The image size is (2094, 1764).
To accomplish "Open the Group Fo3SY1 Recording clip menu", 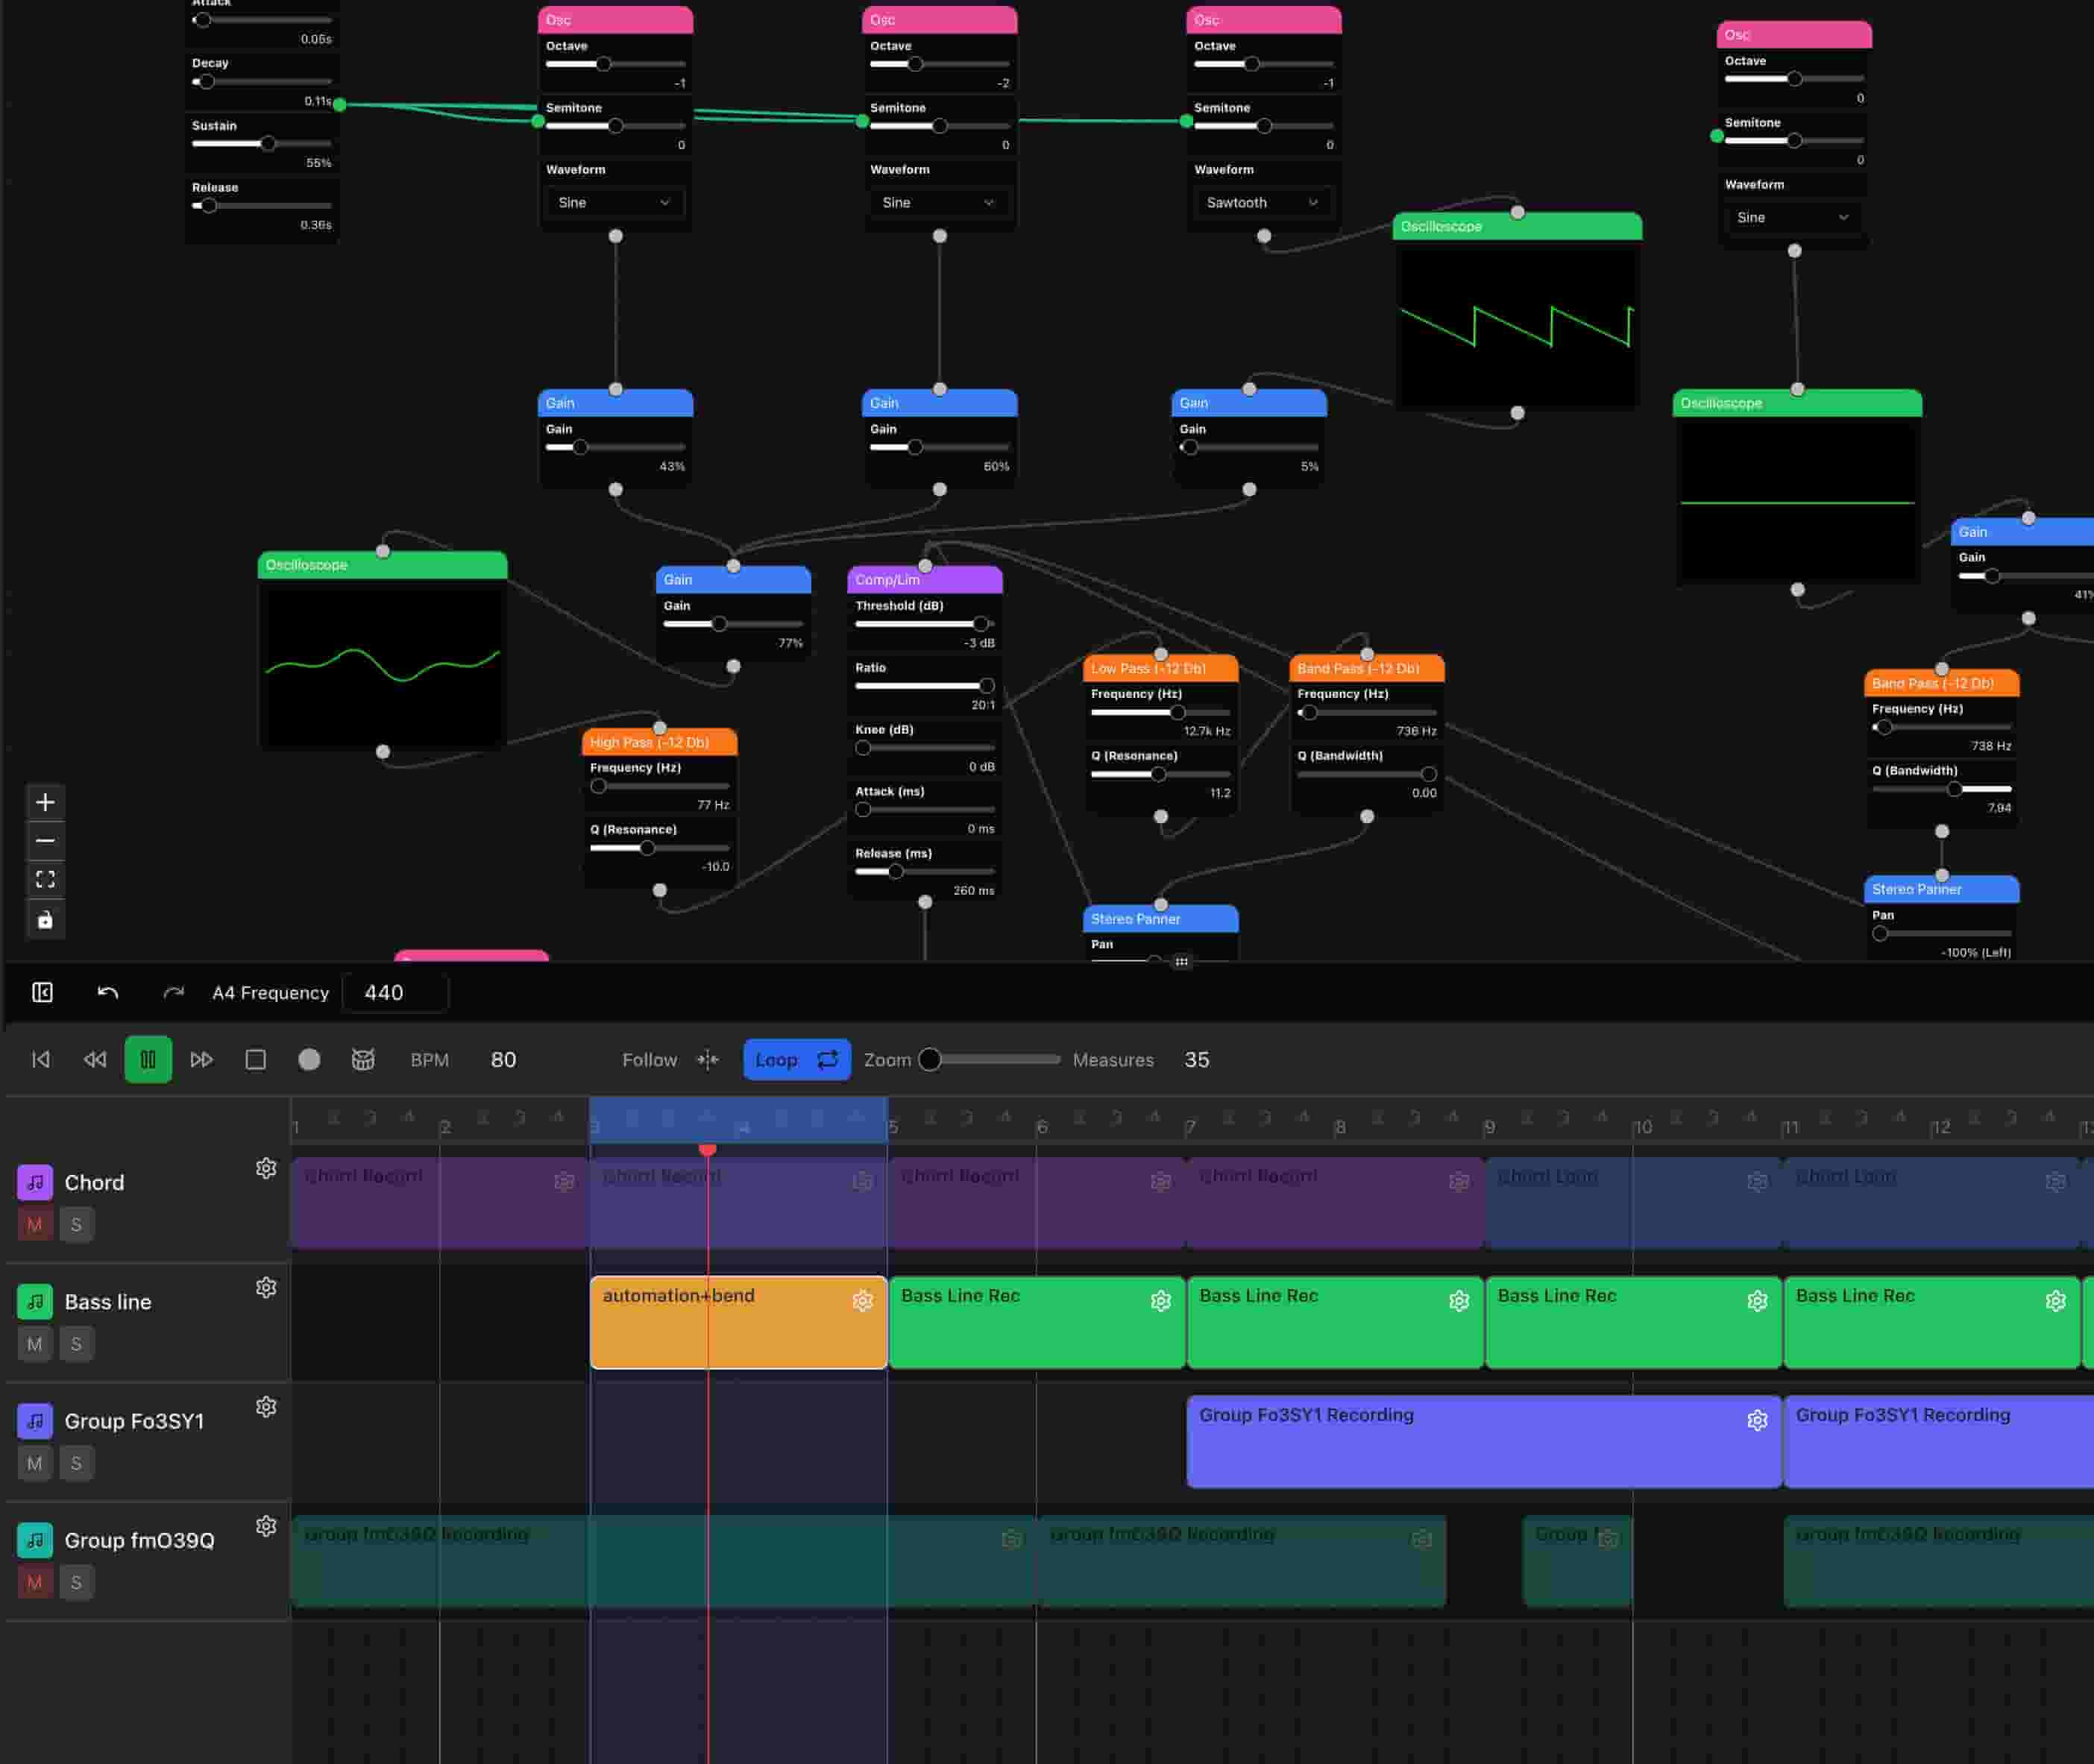I will click(x=1757, y=1420).
